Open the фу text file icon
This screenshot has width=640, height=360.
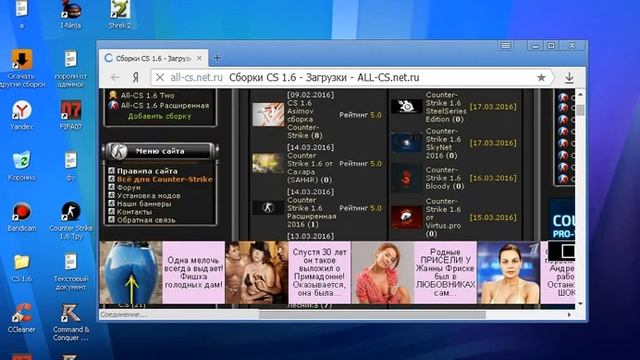tap(71, 166)
